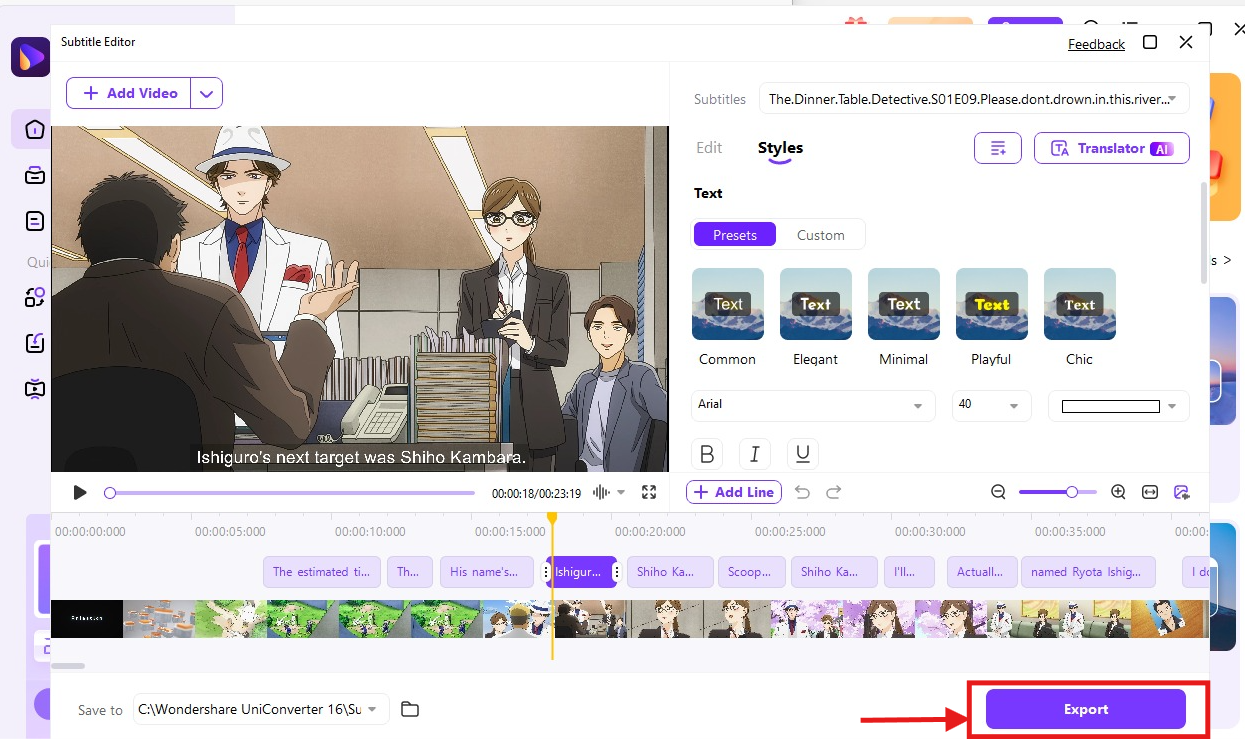
Task: Select the 'Actuall...' subtitle clip
Action: click(982, 572)
